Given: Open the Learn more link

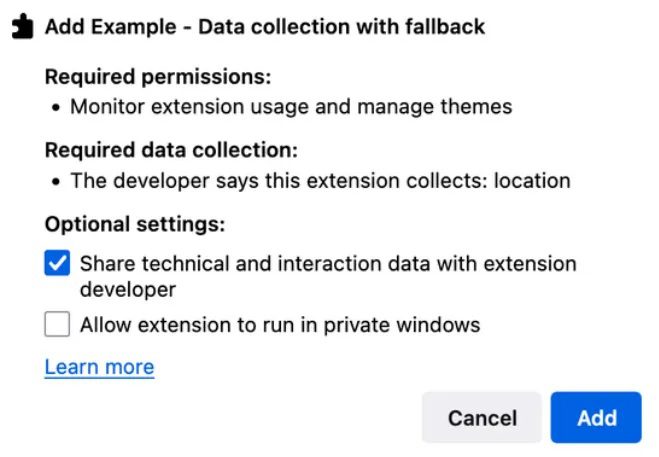Looking at the screenshot, I should pos(99,367).
